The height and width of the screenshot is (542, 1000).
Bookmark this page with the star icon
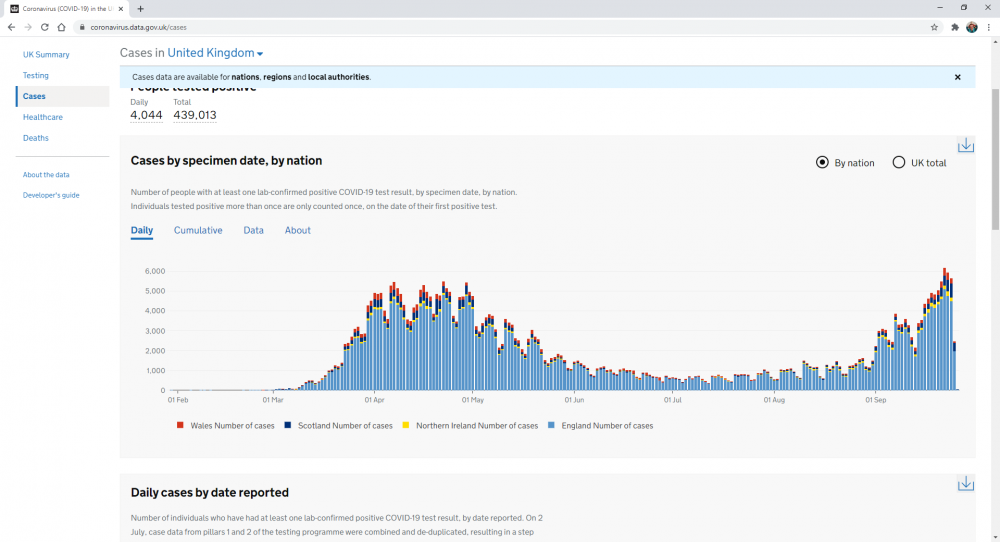coord(934,27)
